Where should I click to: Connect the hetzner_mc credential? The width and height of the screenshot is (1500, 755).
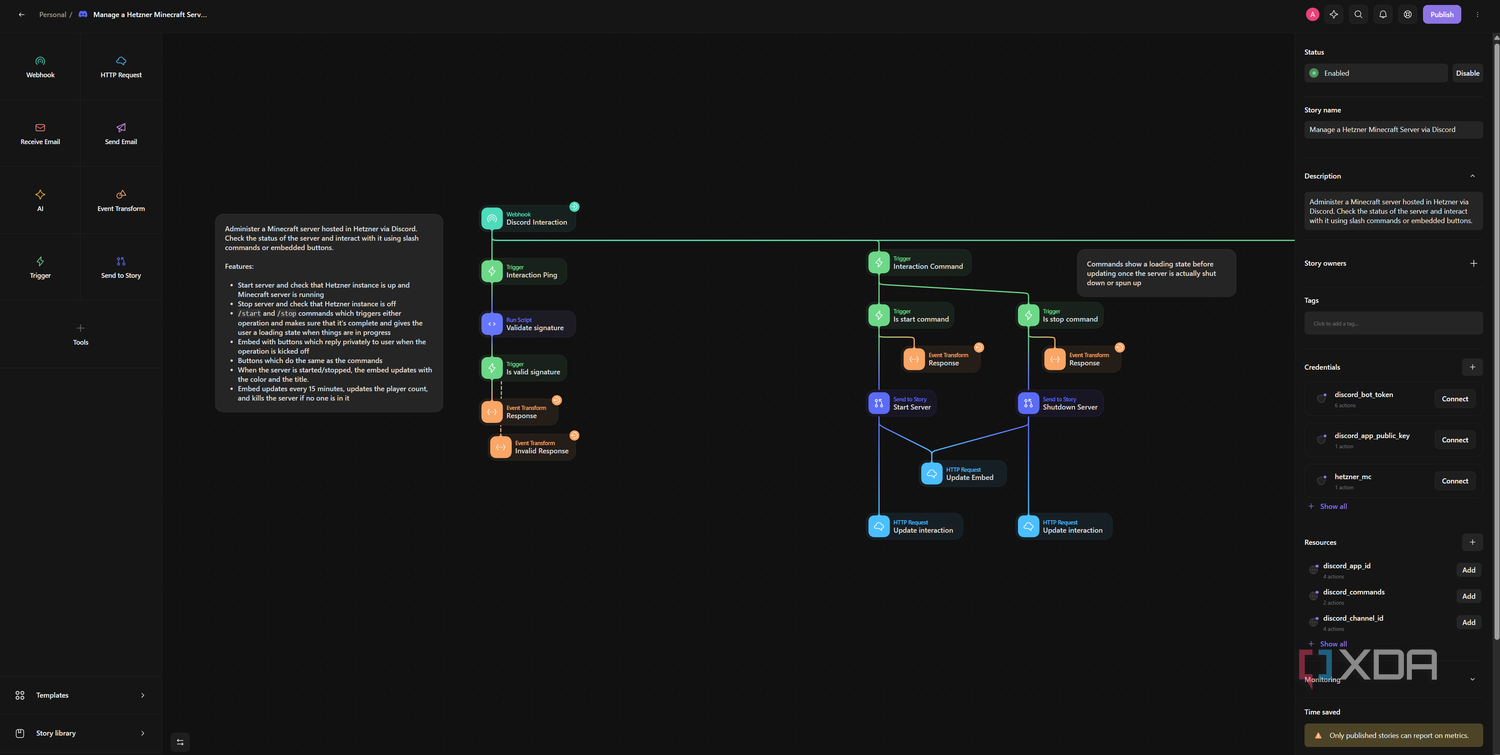pos(1455,481)
